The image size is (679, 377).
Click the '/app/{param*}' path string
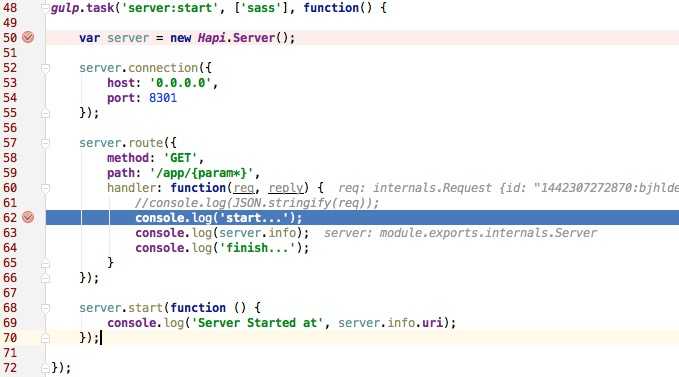coord(201,173)
